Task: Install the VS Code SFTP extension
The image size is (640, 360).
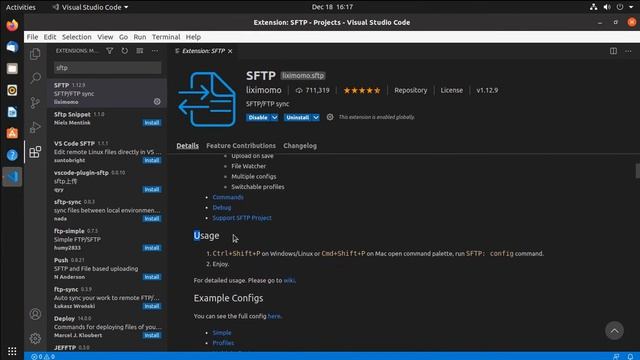Action: pyautogui.click(x=152, y=160)
